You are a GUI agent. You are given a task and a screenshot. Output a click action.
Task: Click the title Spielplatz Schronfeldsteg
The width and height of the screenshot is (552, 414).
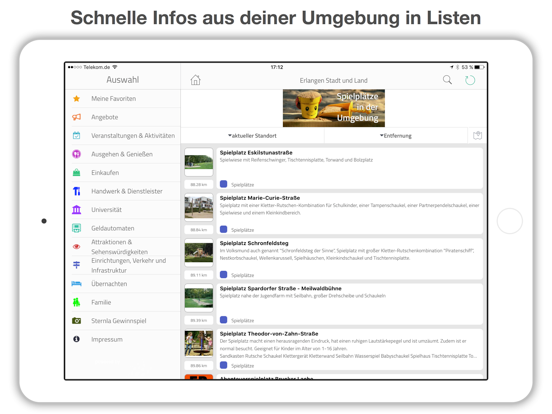(254, 243)
